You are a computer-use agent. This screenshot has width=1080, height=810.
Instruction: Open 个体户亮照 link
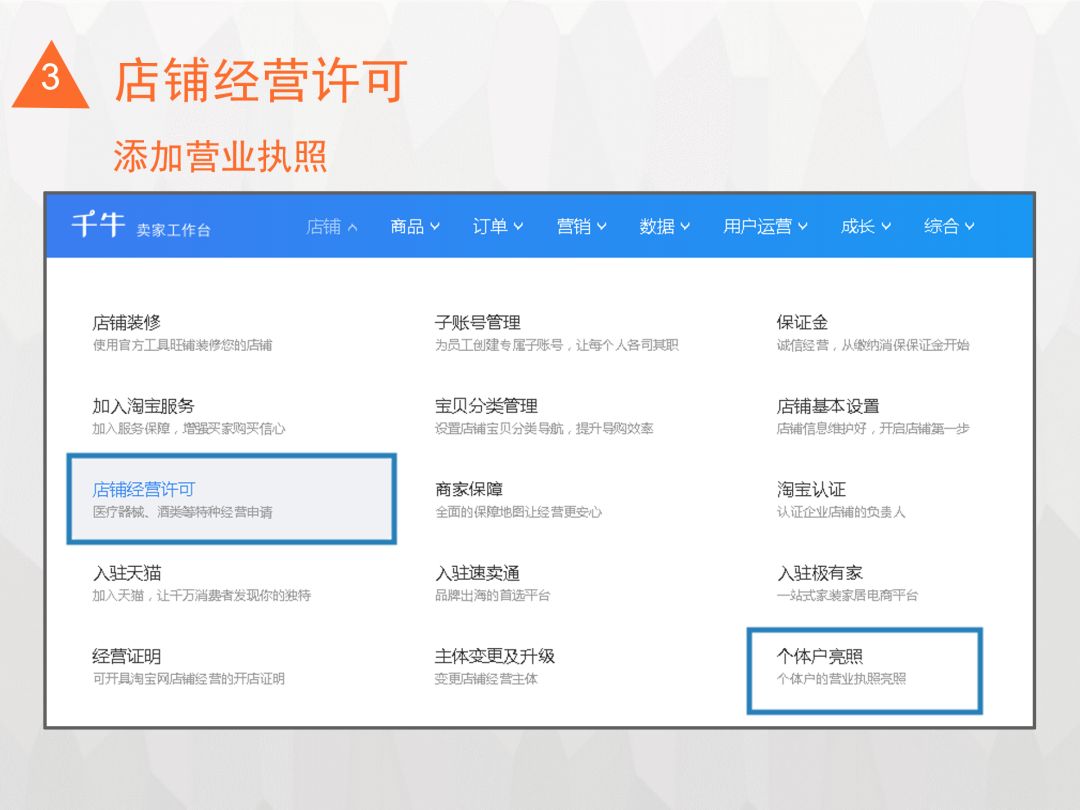[820, 656]
